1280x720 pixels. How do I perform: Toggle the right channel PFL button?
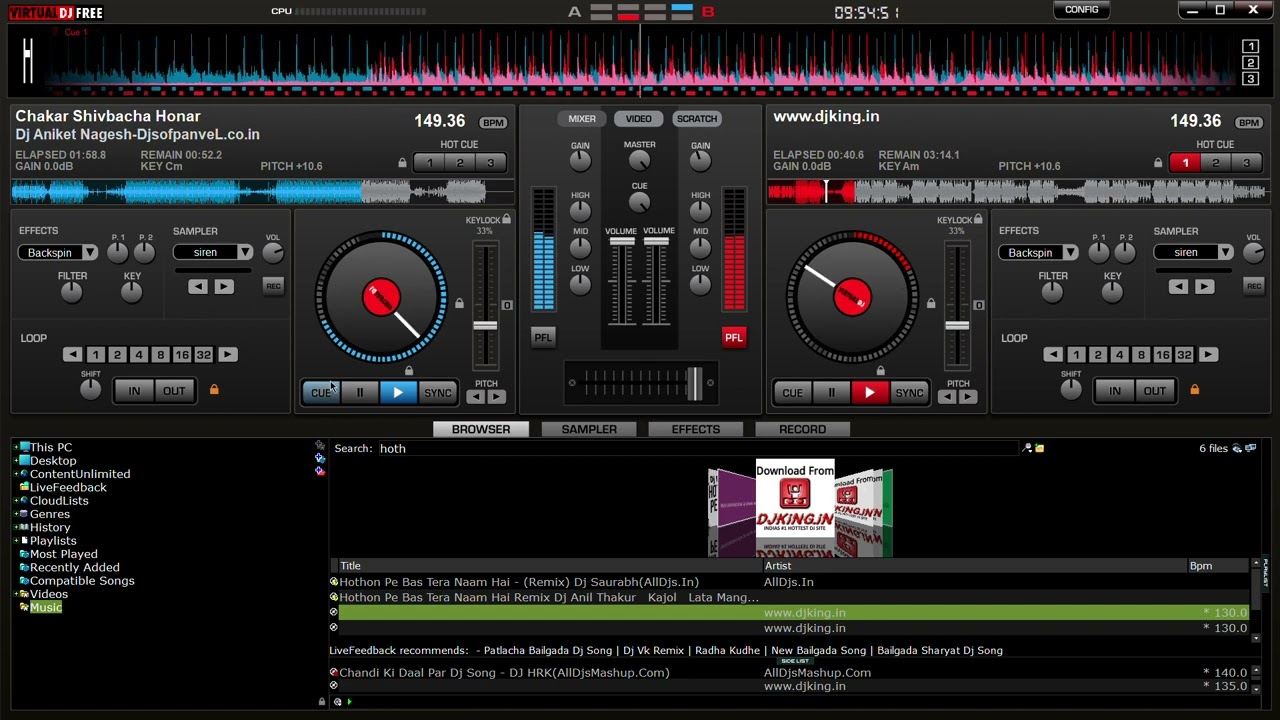[734, 338]
